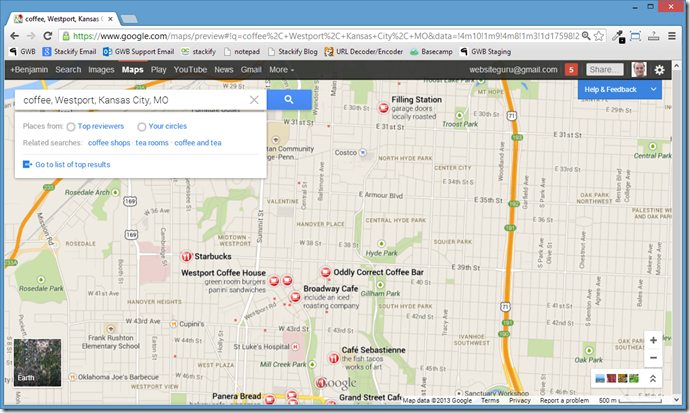Click the +Benjamin profile link
Screen dimensions: 690x413
[x=29, y=69]
